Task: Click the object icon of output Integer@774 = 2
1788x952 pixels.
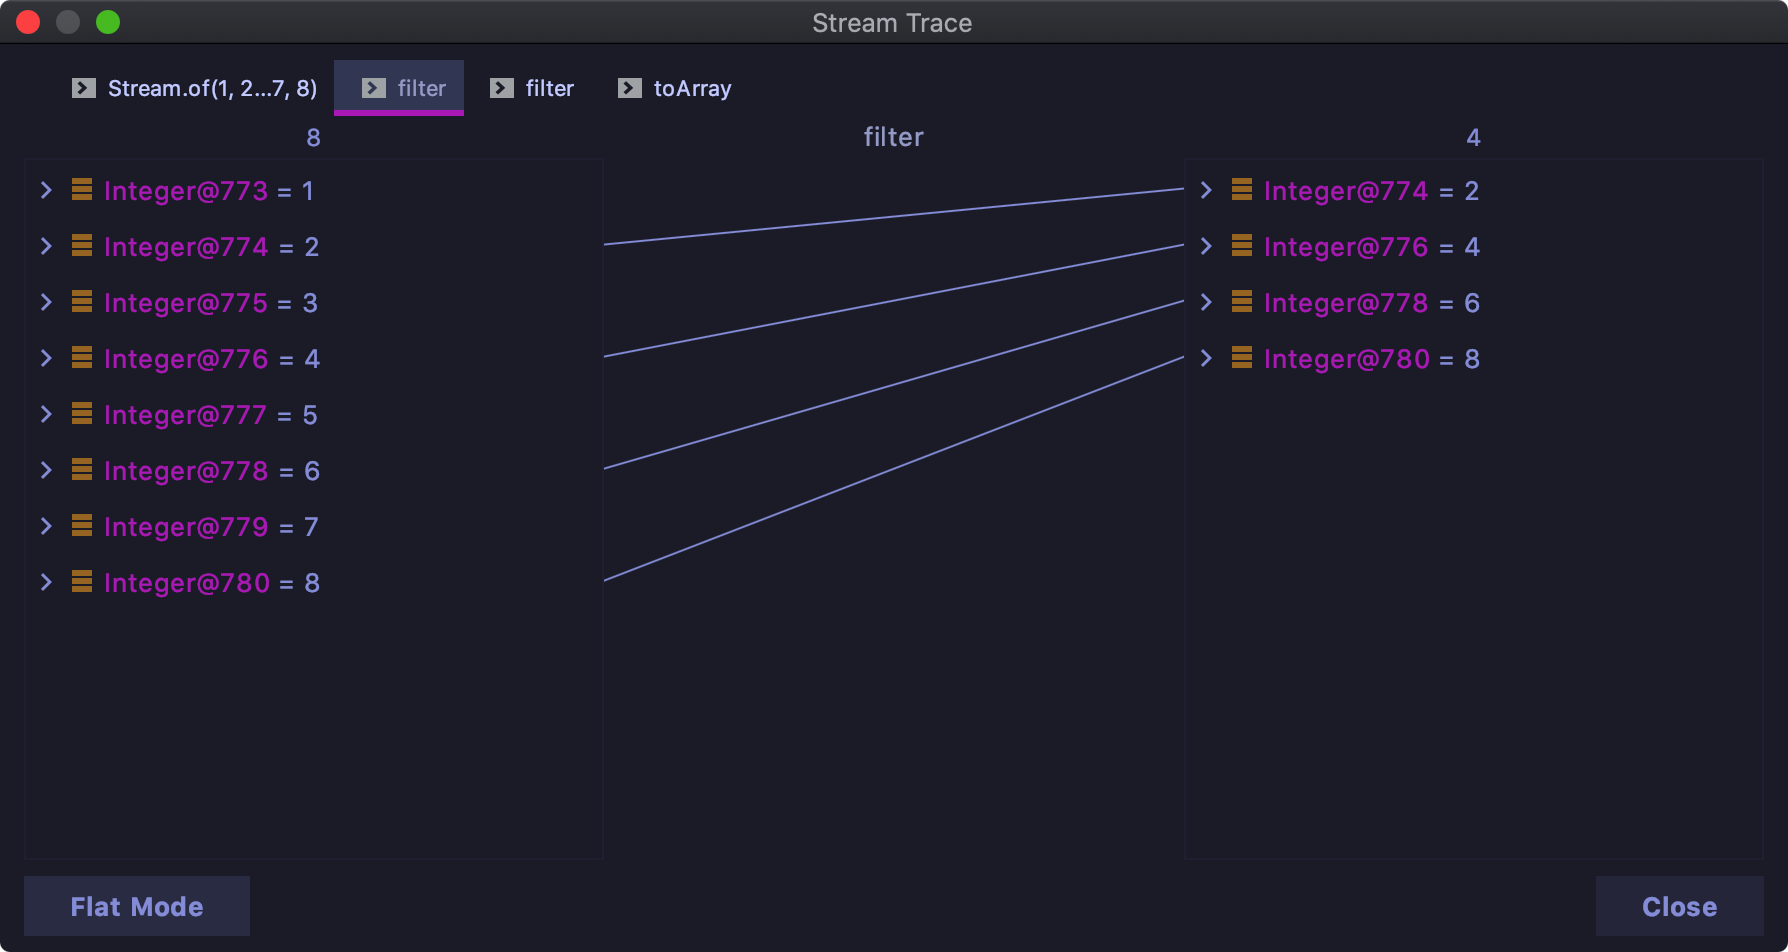Action: pyautogui.click(x=1242, y=190)
